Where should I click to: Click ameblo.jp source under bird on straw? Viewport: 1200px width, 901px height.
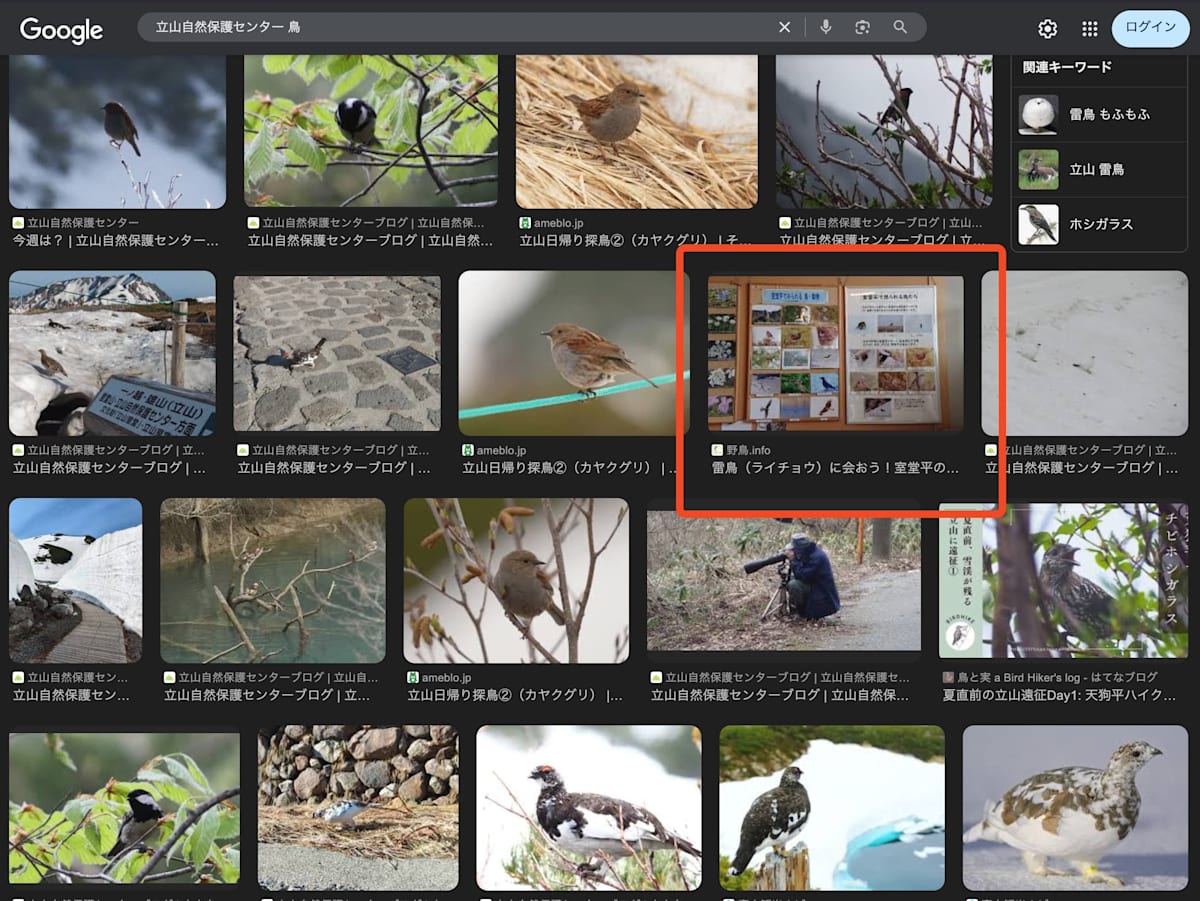[559, 223]
